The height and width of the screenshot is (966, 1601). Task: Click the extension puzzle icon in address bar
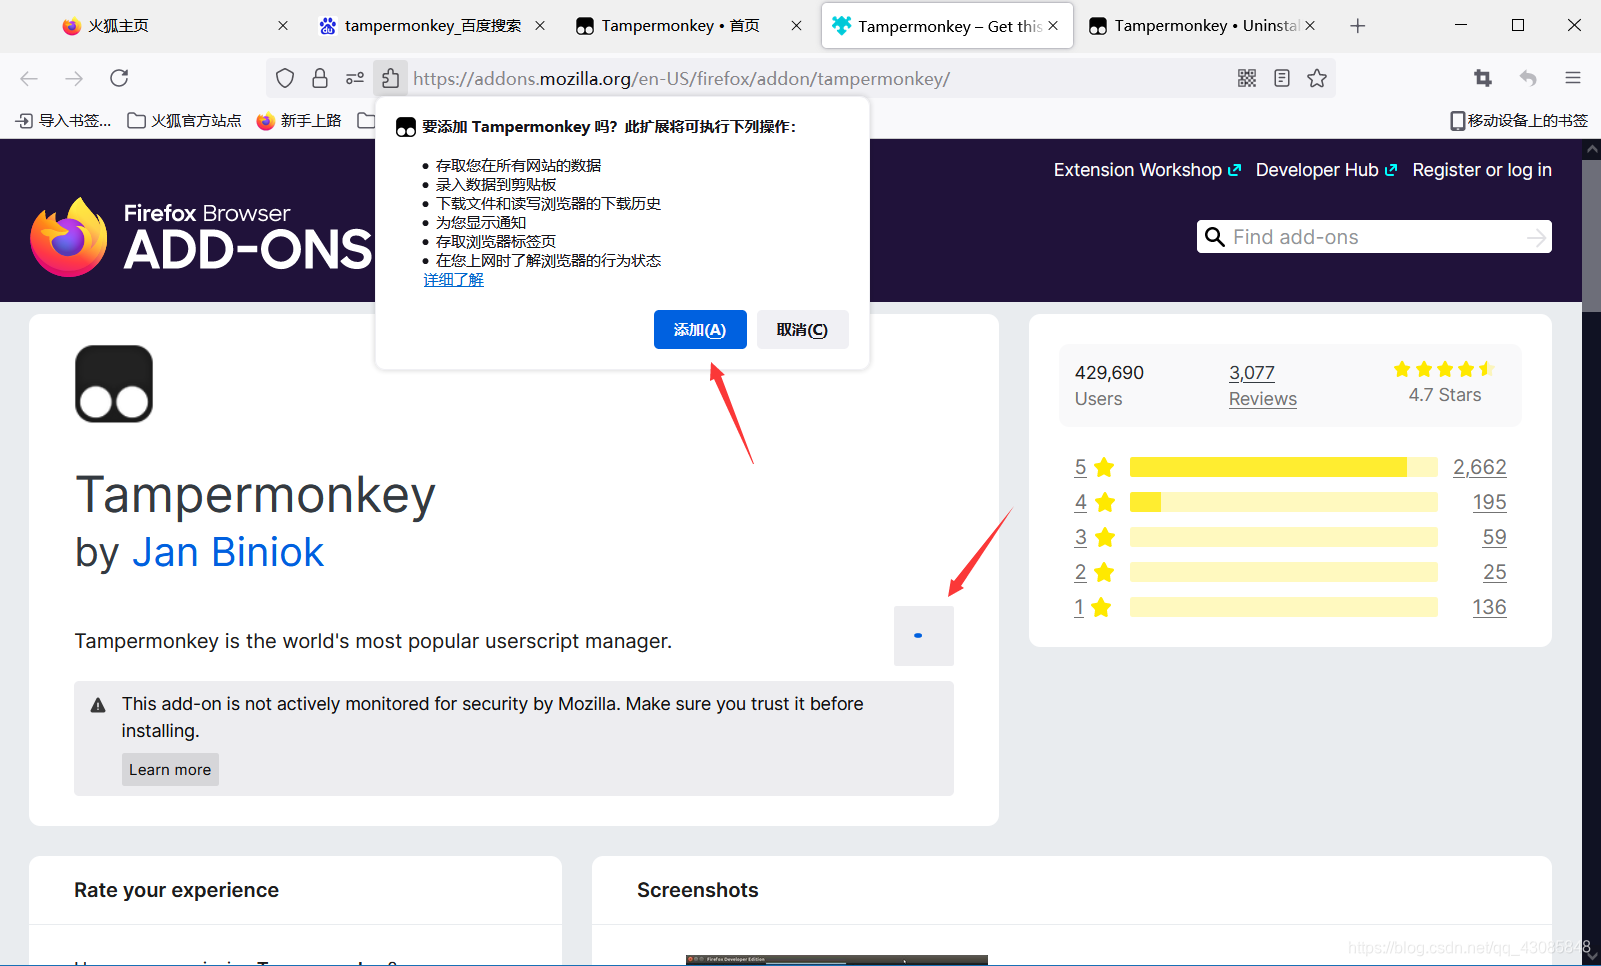point(390,78)
